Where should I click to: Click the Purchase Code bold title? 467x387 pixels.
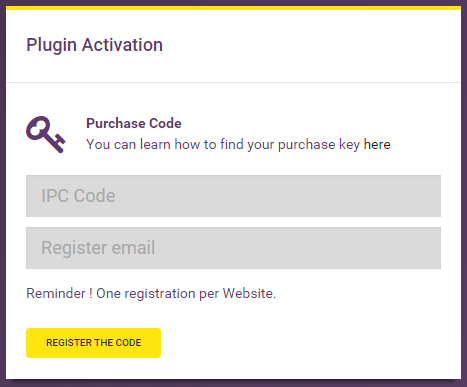click(134, 123)
